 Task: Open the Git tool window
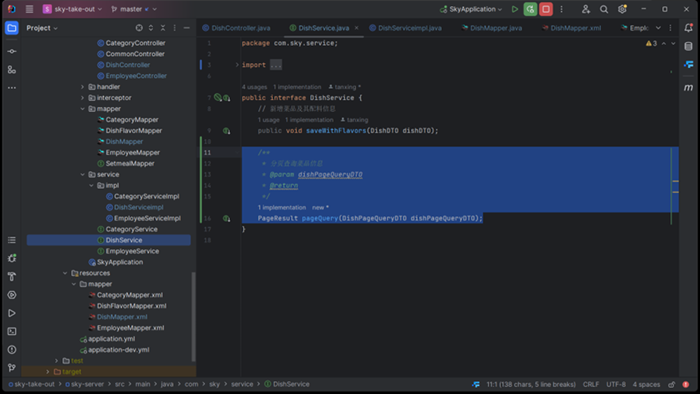(x=12, y=368)
